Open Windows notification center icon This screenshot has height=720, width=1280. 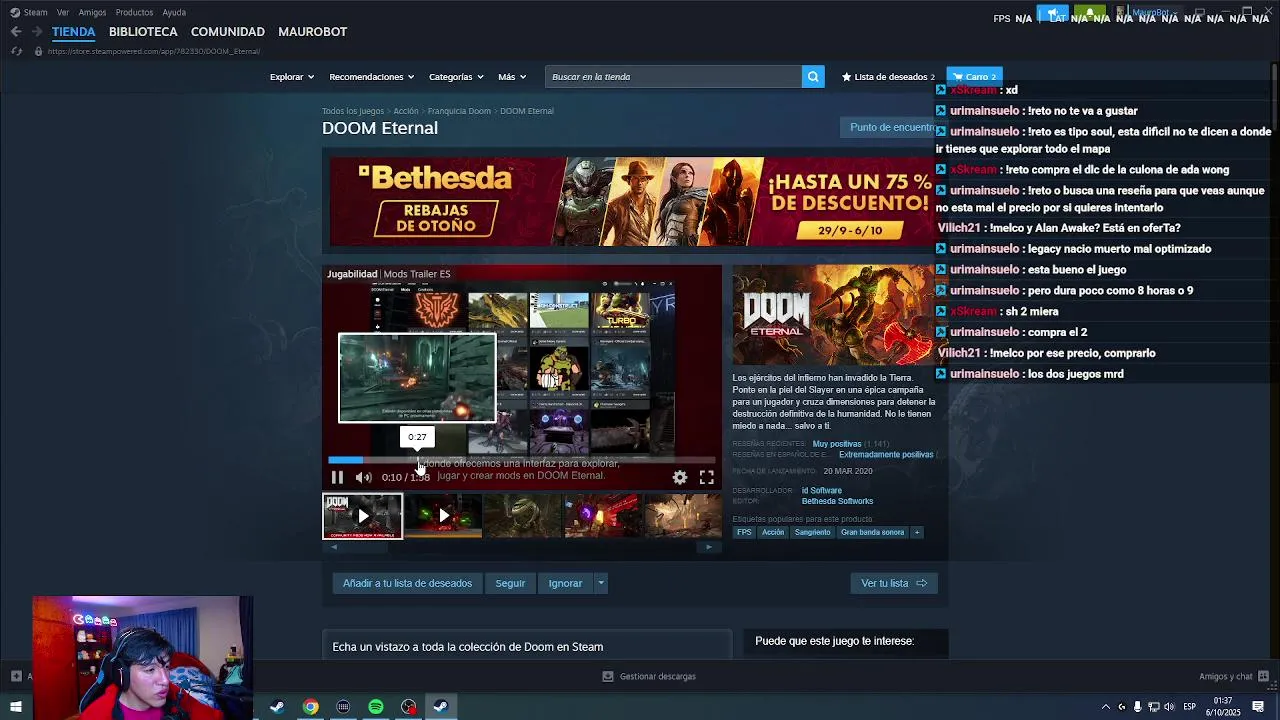tap(1258, 707)
